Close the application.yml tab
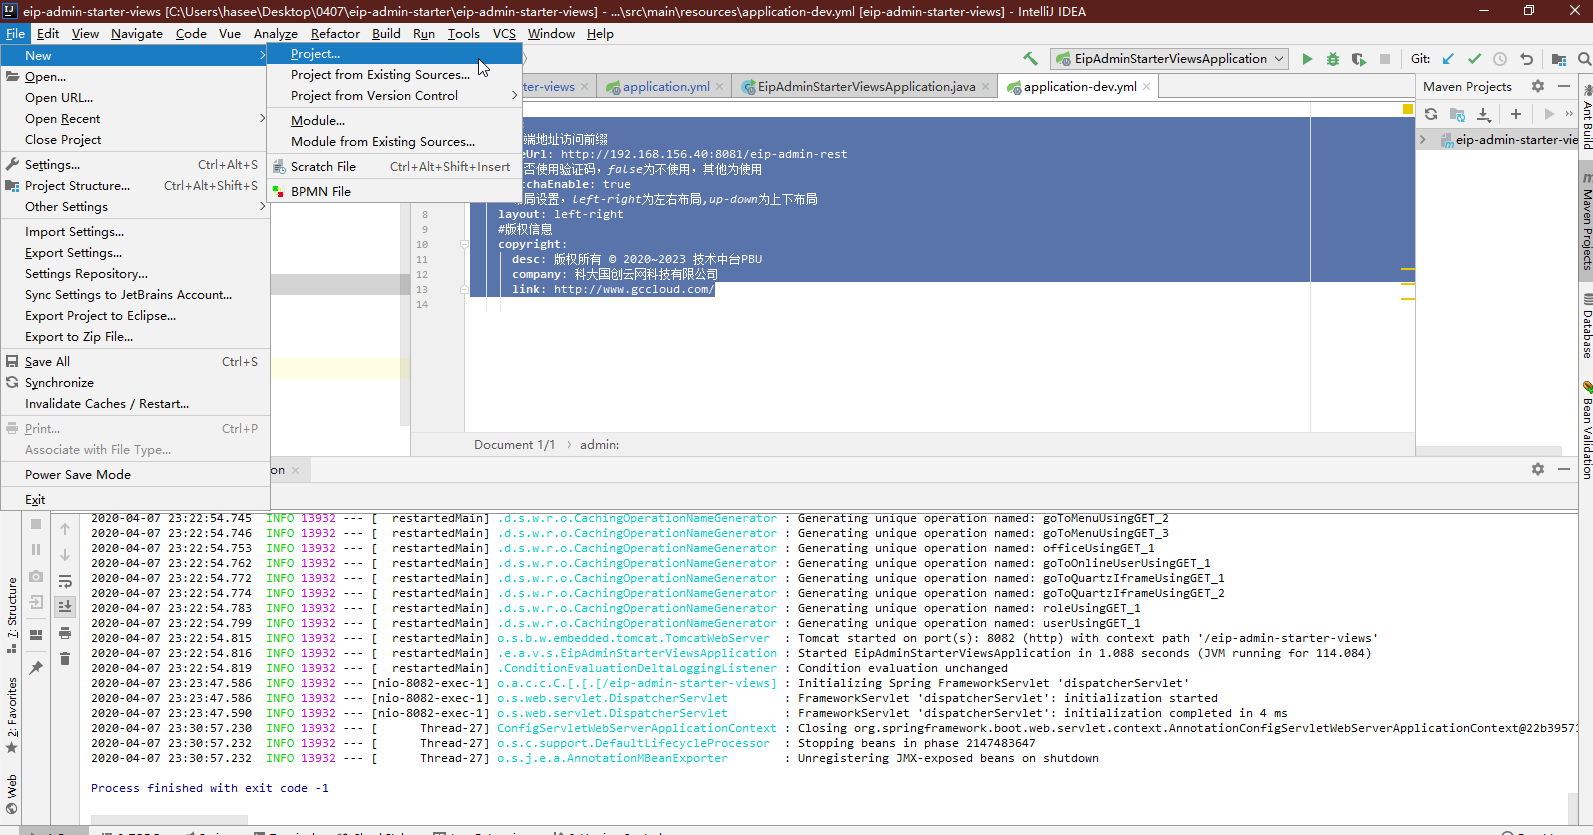 click(719, 87)
